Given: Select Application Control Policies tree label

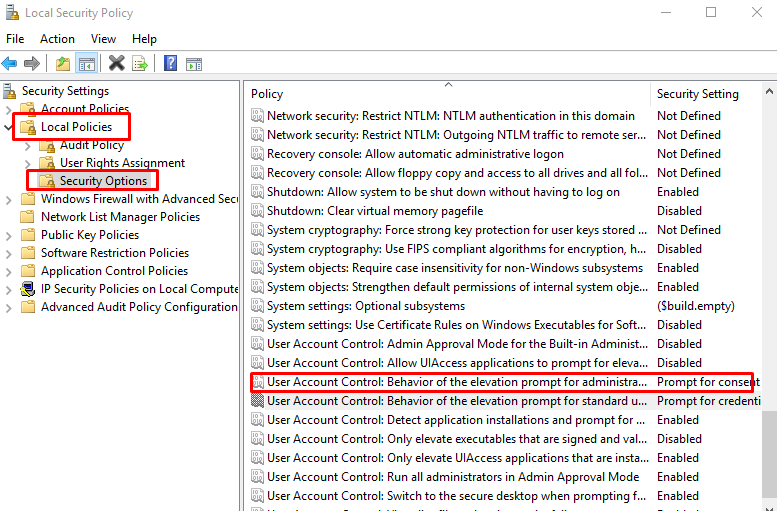Looking at the screenshot, I should (x=114, y=271).
